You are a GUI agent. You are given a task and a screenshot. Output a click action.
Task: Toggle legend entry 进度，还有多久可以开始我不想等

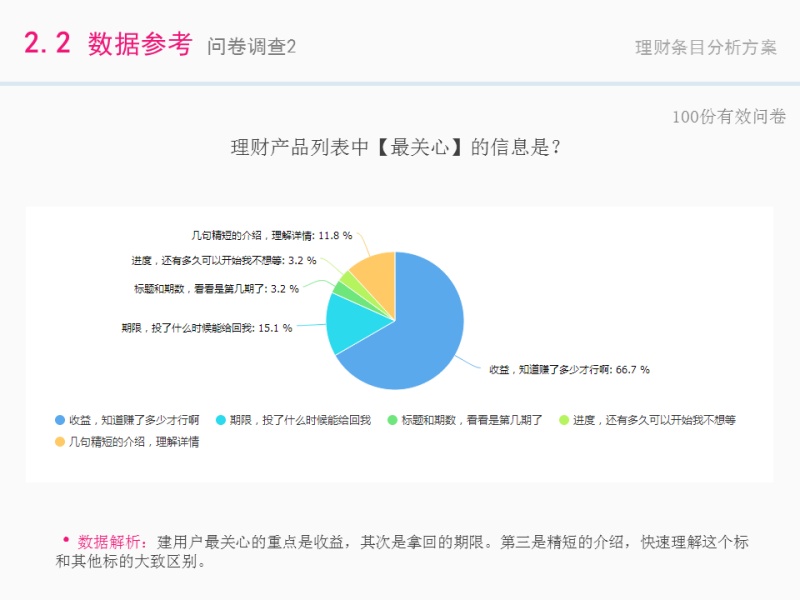point(647,420)
